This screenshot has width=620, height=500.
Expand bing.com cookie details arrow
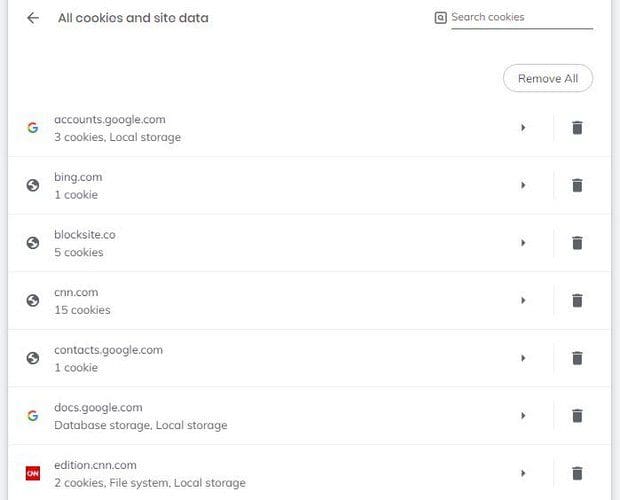click(x=523, y=185)
